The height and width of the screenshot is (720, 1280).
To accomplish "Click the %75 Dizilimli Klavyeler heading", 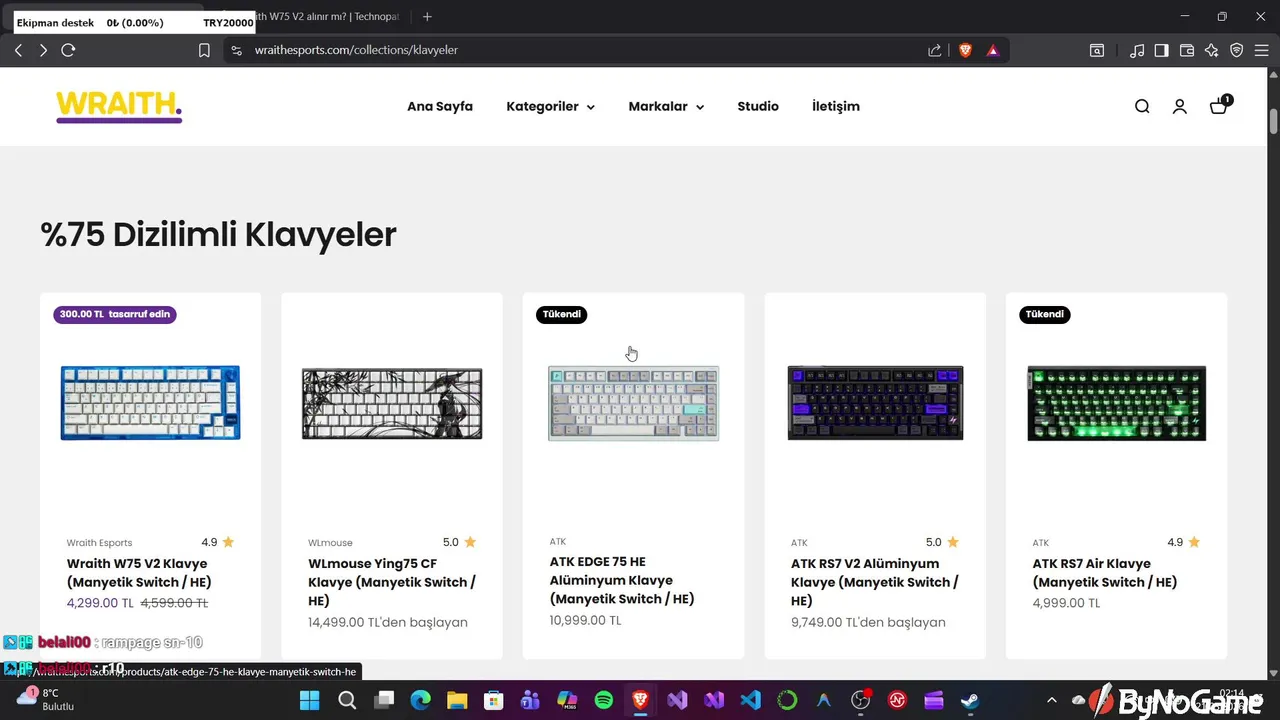I will (218, 234).
